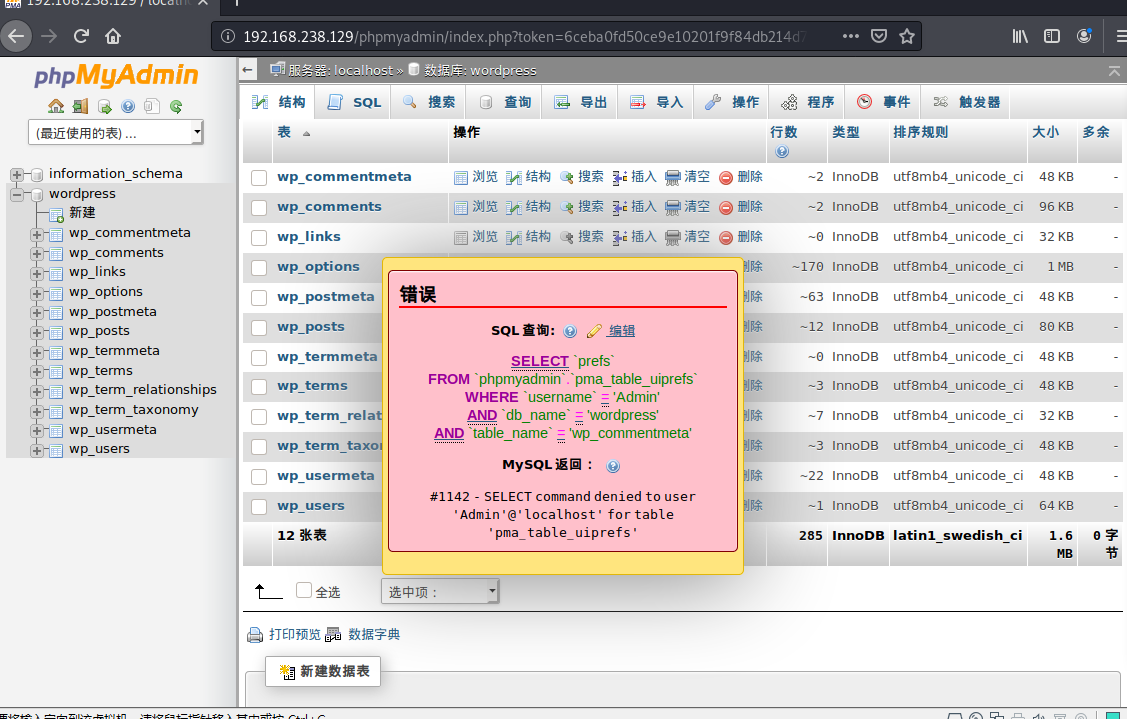Screen dimensions: 1127x719
Task: Open wp_commentmeta table link in list
Action: pyautogui.click(x=344, y=177)
